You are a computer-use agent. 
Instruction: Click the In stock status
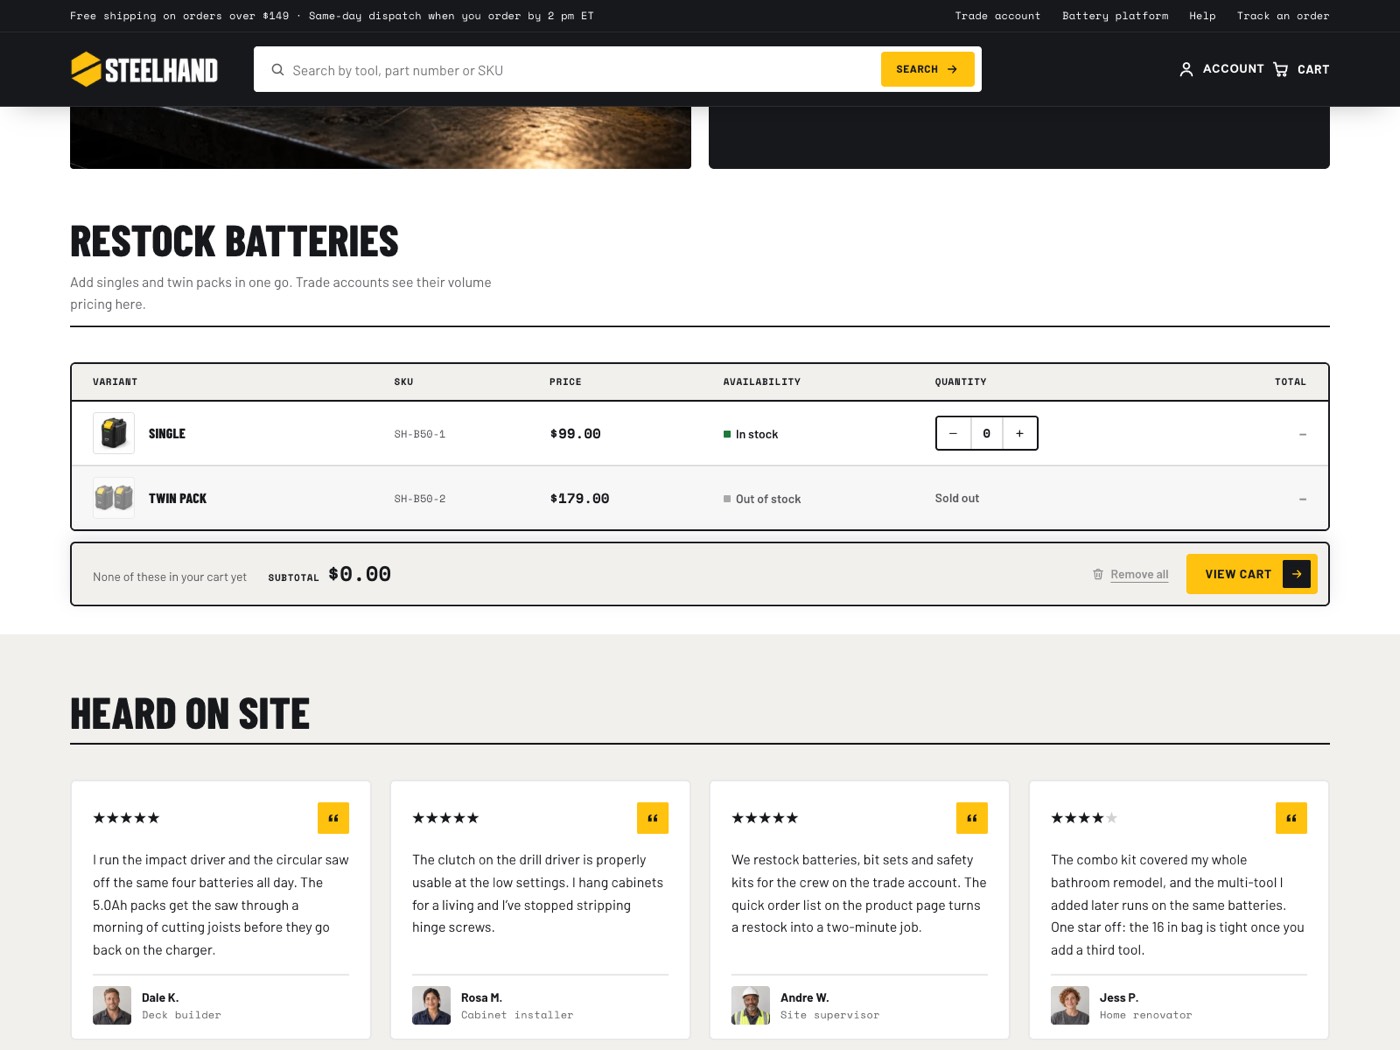point(750,434)
